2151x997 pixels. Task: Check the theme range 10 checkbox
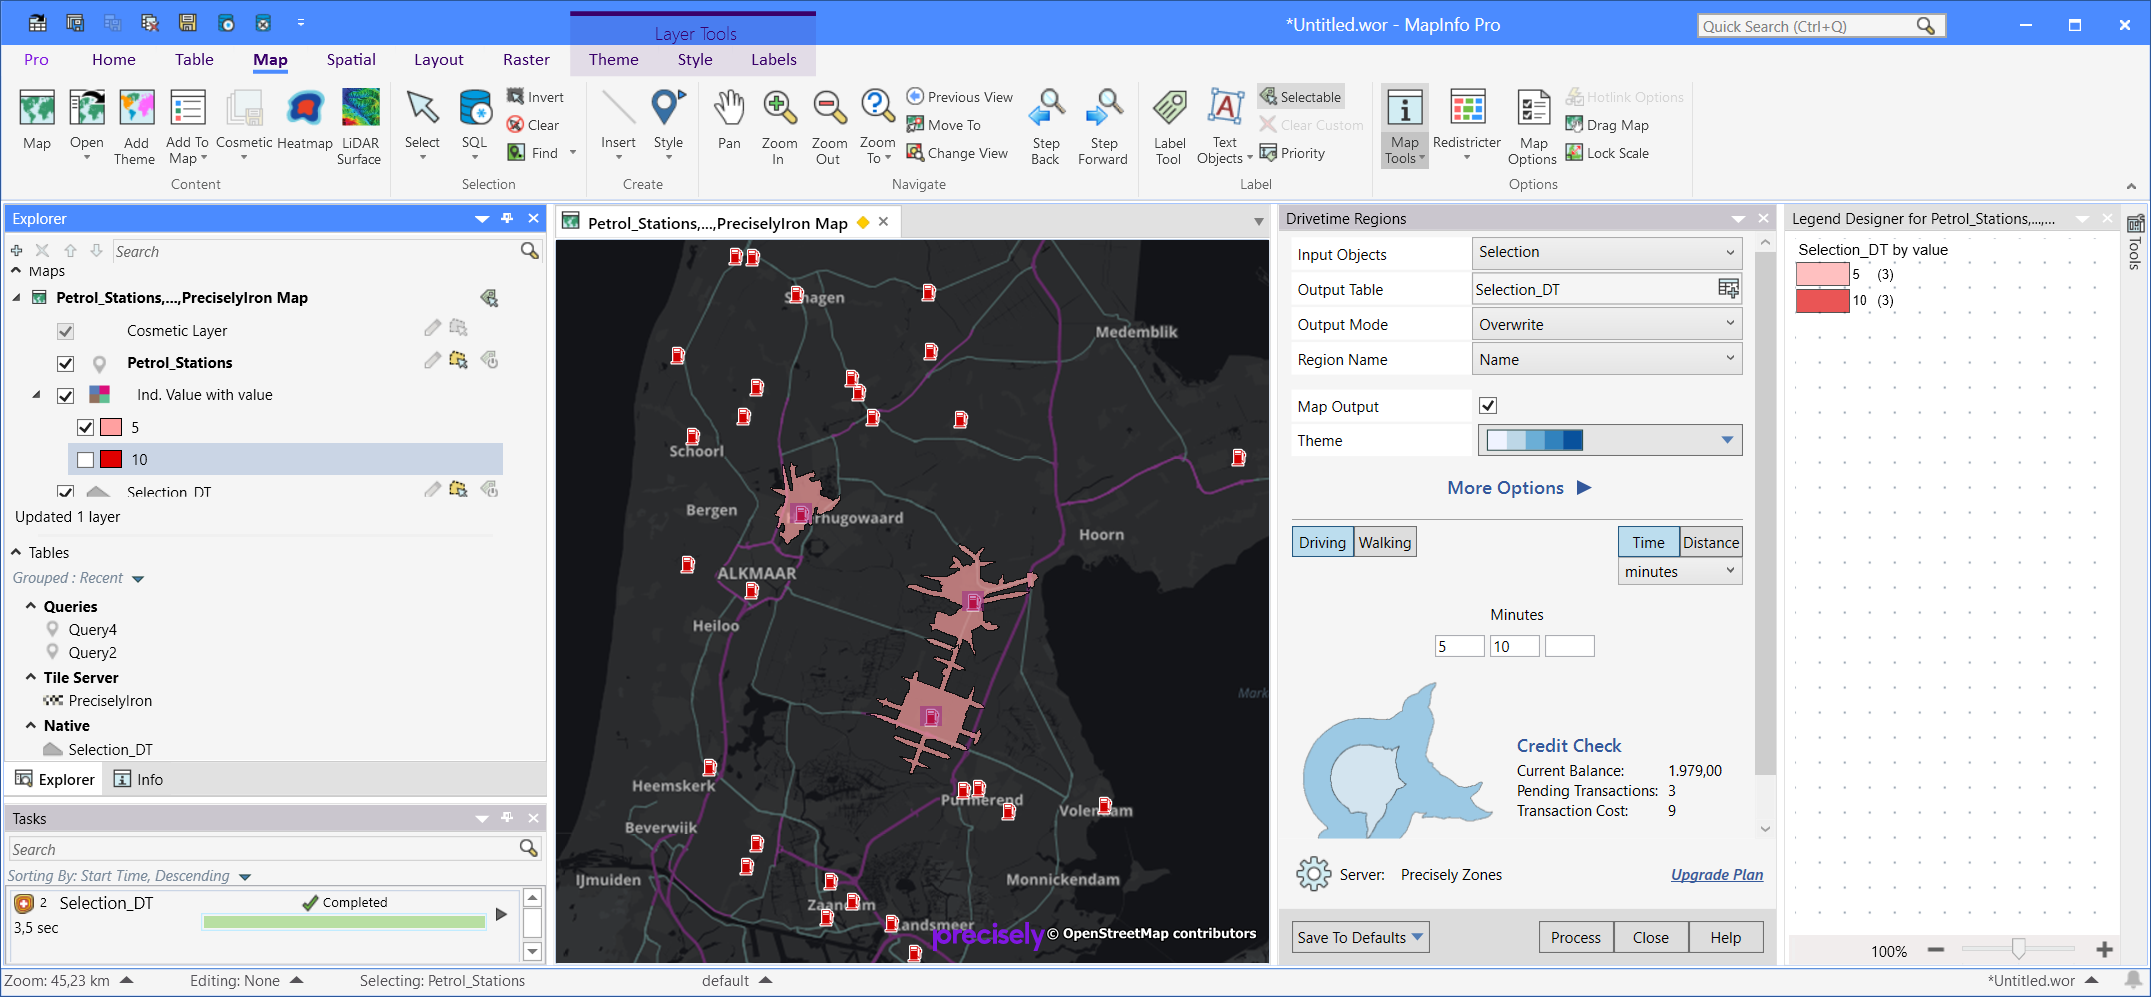(x=86, y=459)
